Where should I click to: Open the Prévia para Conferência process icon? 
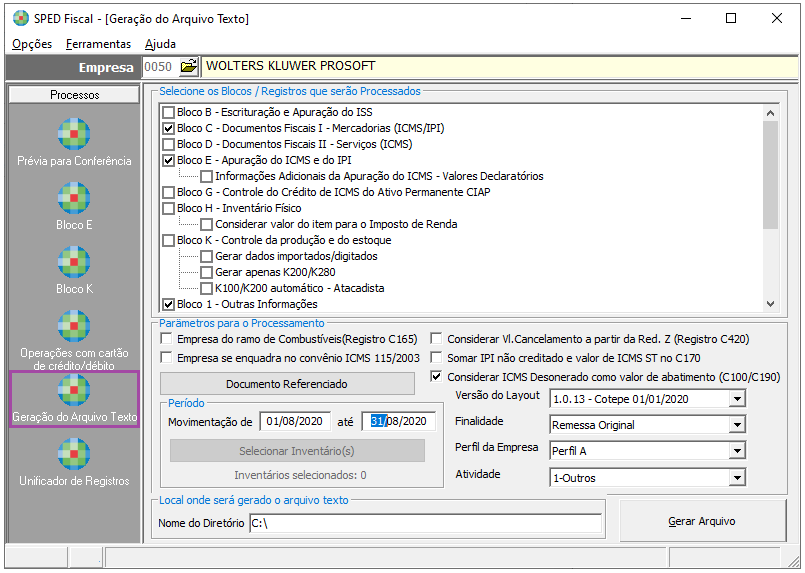(x=74, y=134)
